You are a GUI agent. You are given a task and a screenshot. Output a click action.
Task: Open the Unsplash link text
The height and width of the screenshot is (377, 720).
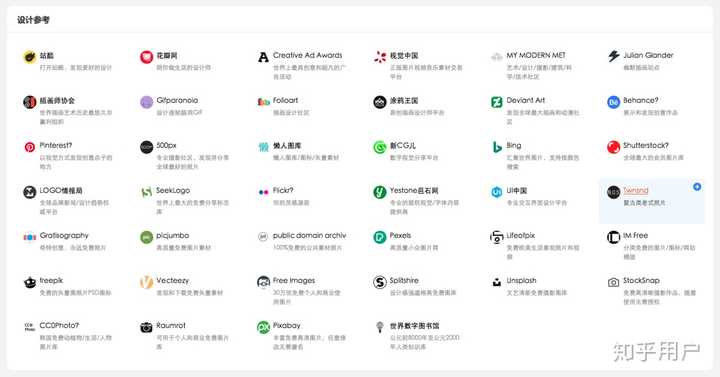(x=521, y=280)
